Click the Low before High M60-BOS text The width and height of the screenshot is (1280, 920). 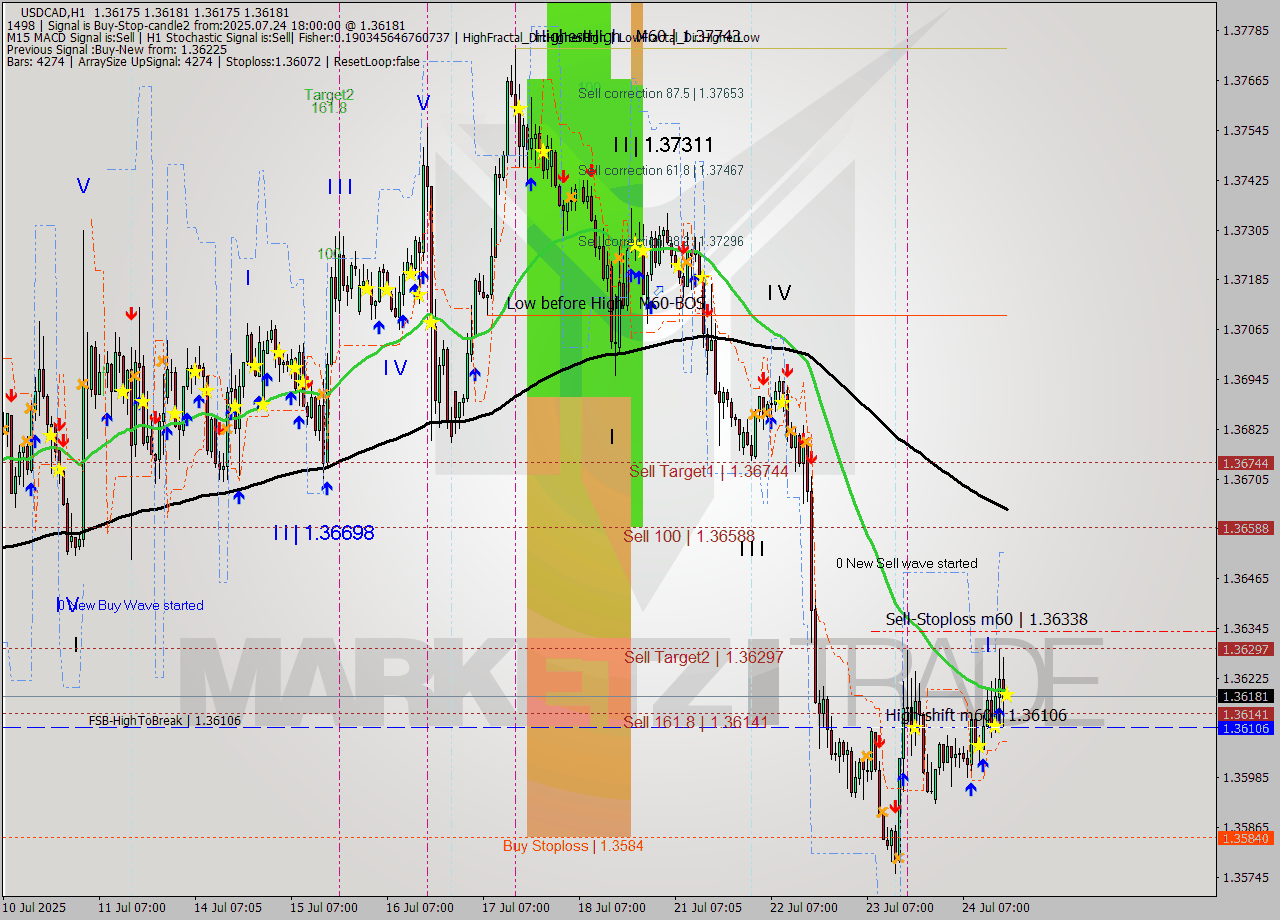(x=605, y=303)
